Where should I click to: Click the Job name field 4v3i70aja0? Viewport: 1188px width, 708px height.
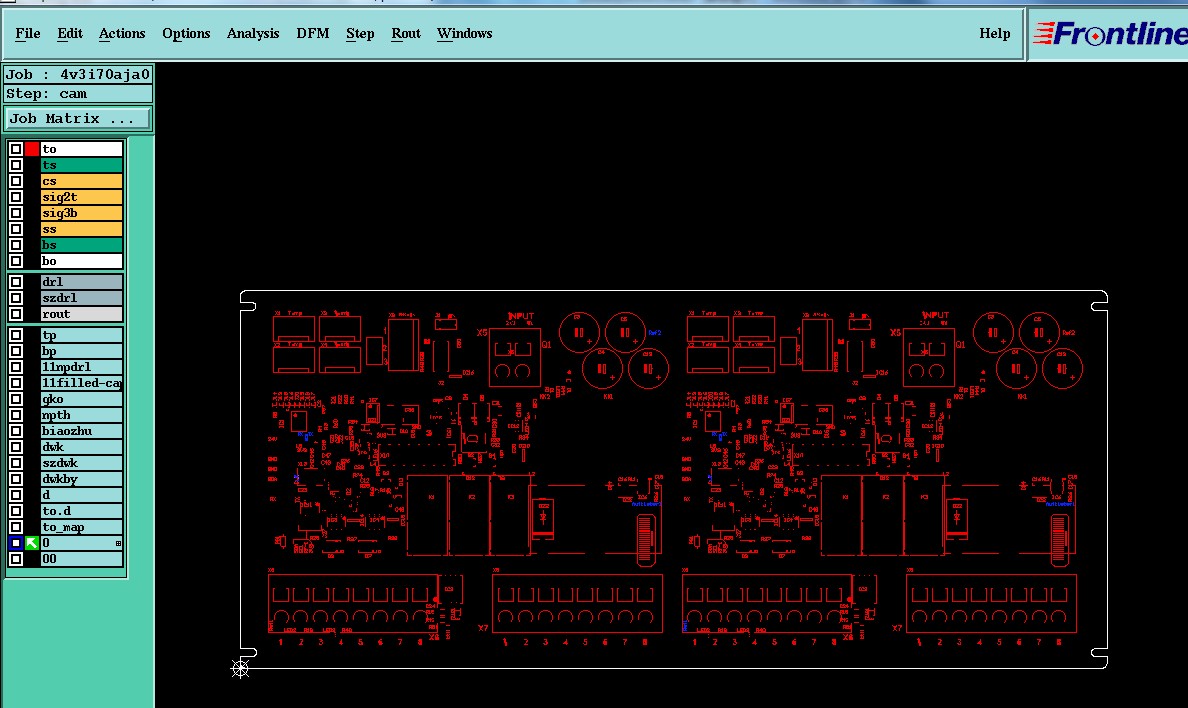78,74
